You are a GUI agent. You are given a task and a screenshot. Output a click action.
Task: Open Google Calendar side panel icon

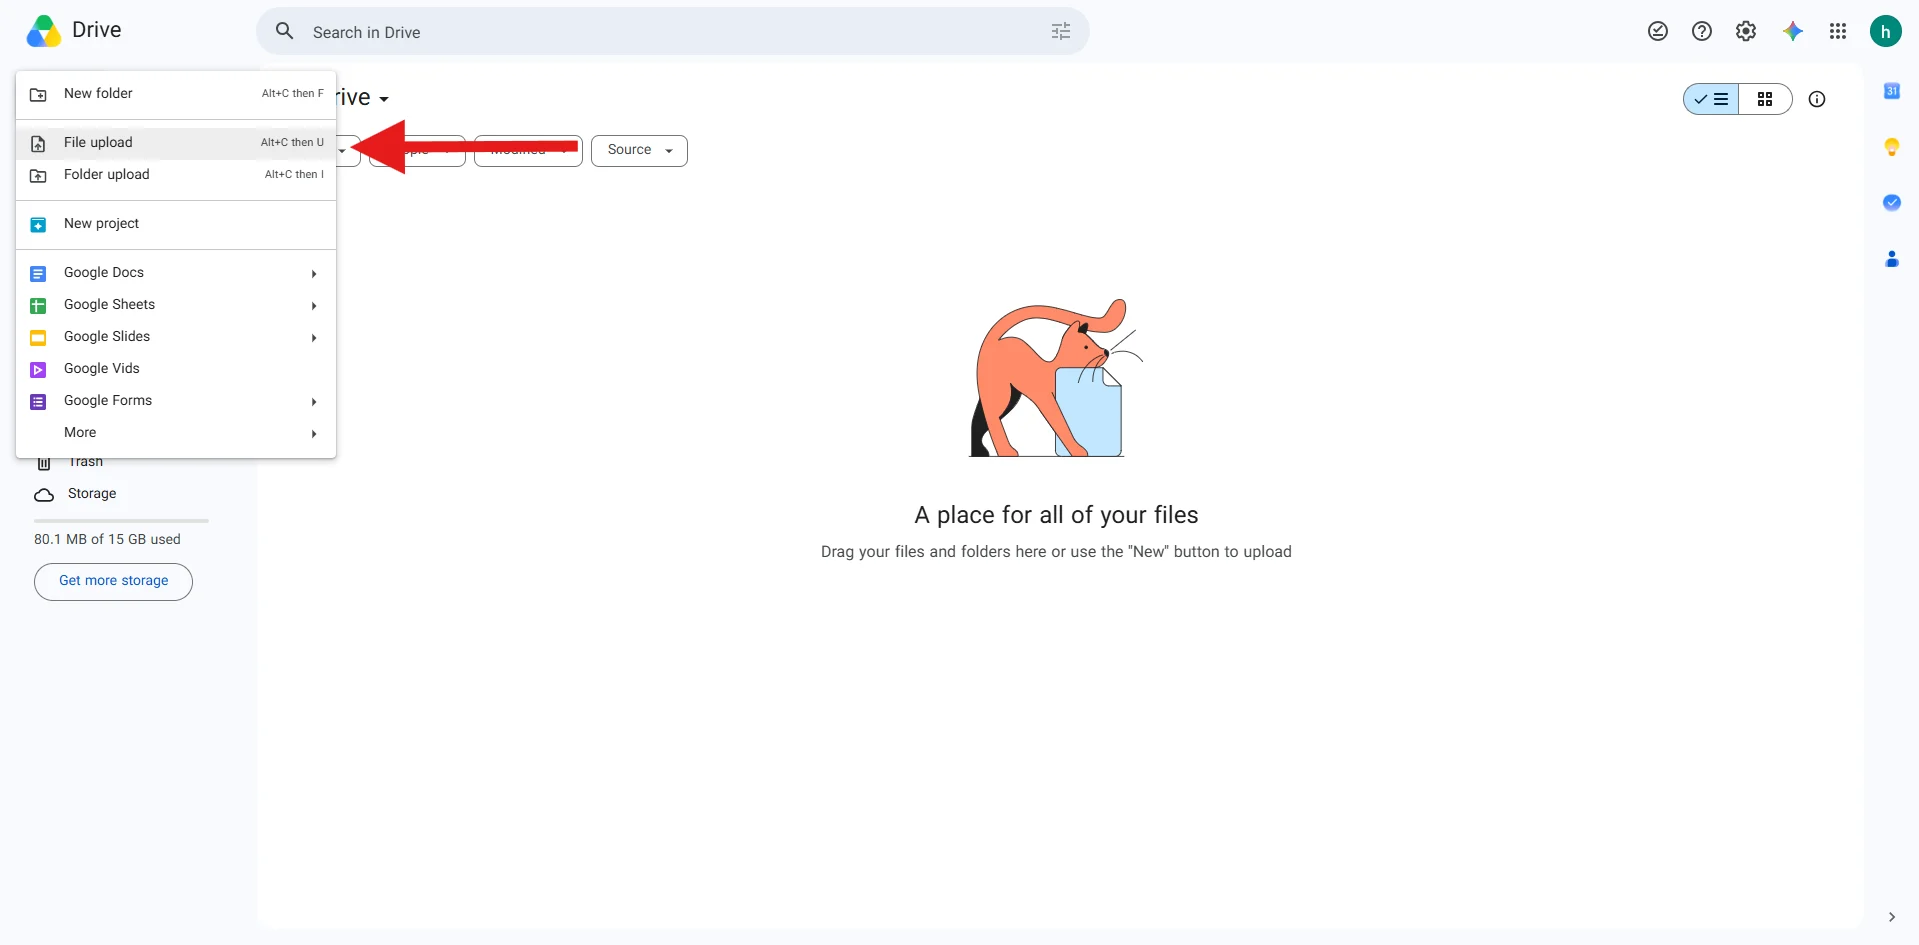[x=1892, y=91]
